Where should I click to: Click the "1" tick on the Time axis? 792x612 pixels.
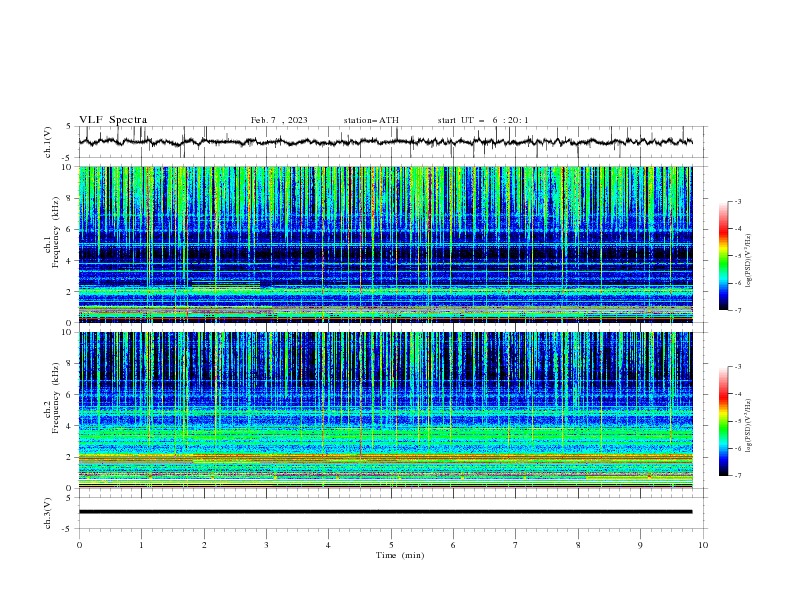(x=141, y=545)
